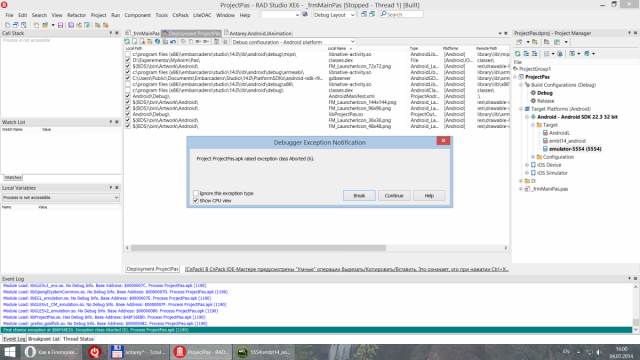
Task: Click the monitor icon left of Debug Layout combo
Action: pos(305,14)
